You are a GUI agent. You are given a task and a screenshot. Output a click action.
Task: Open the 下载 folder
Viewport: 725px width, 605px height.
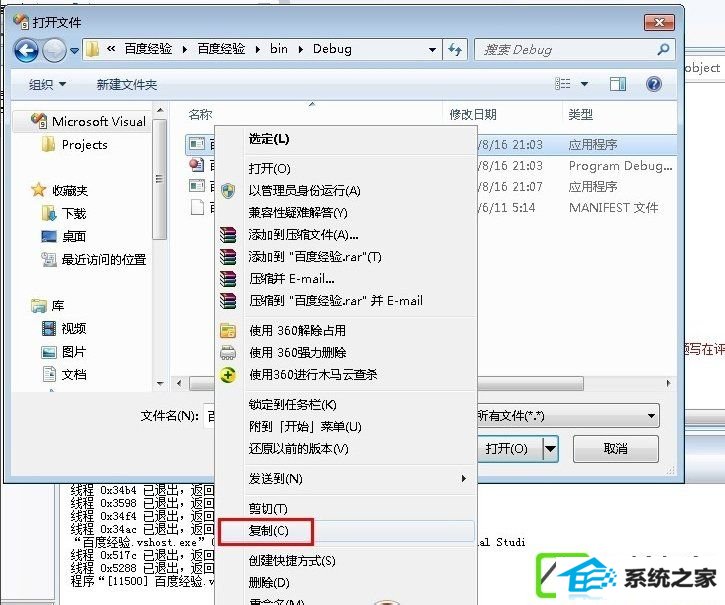pos(64,213)
